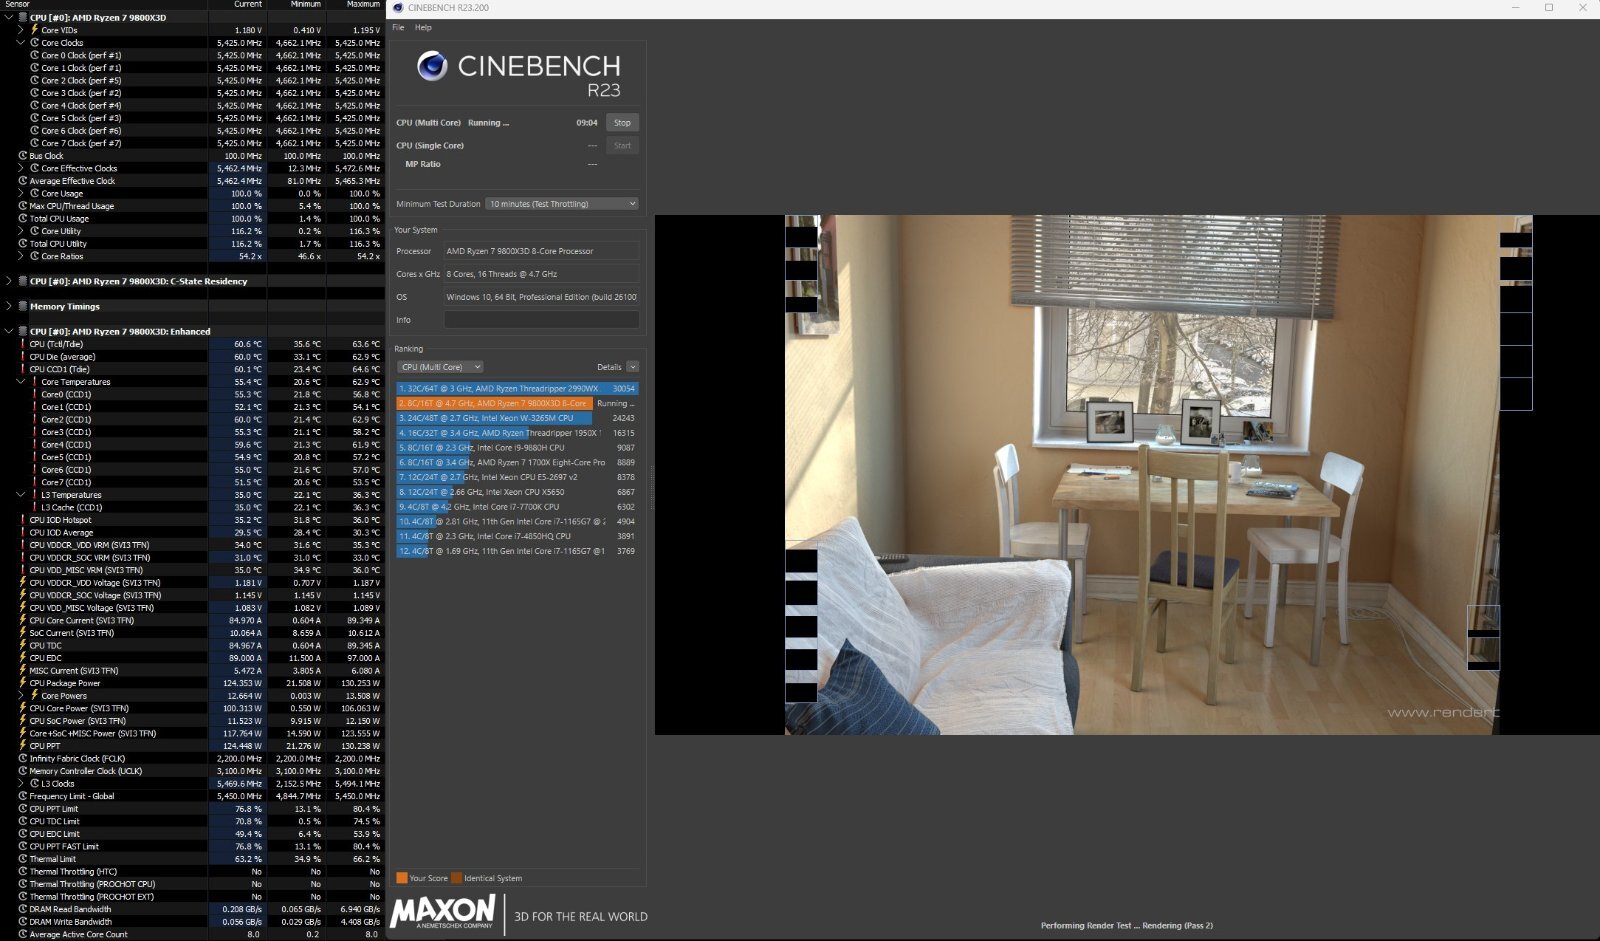Click lightning icon beside CPU VDDCR_VDD Voltage
The width and height of the screenshot is (1600, 941).
[x=23, y=582]
